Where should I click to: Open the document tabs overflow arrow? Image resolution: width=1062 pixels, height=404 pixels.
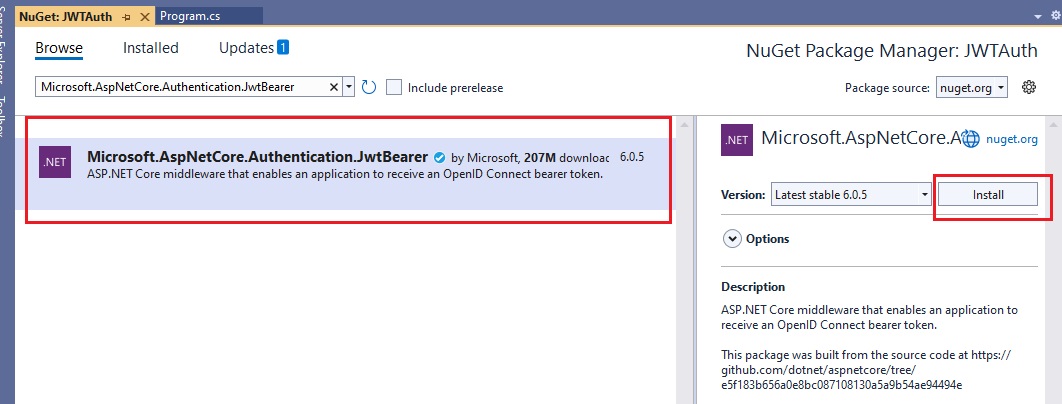point(1038,16)
